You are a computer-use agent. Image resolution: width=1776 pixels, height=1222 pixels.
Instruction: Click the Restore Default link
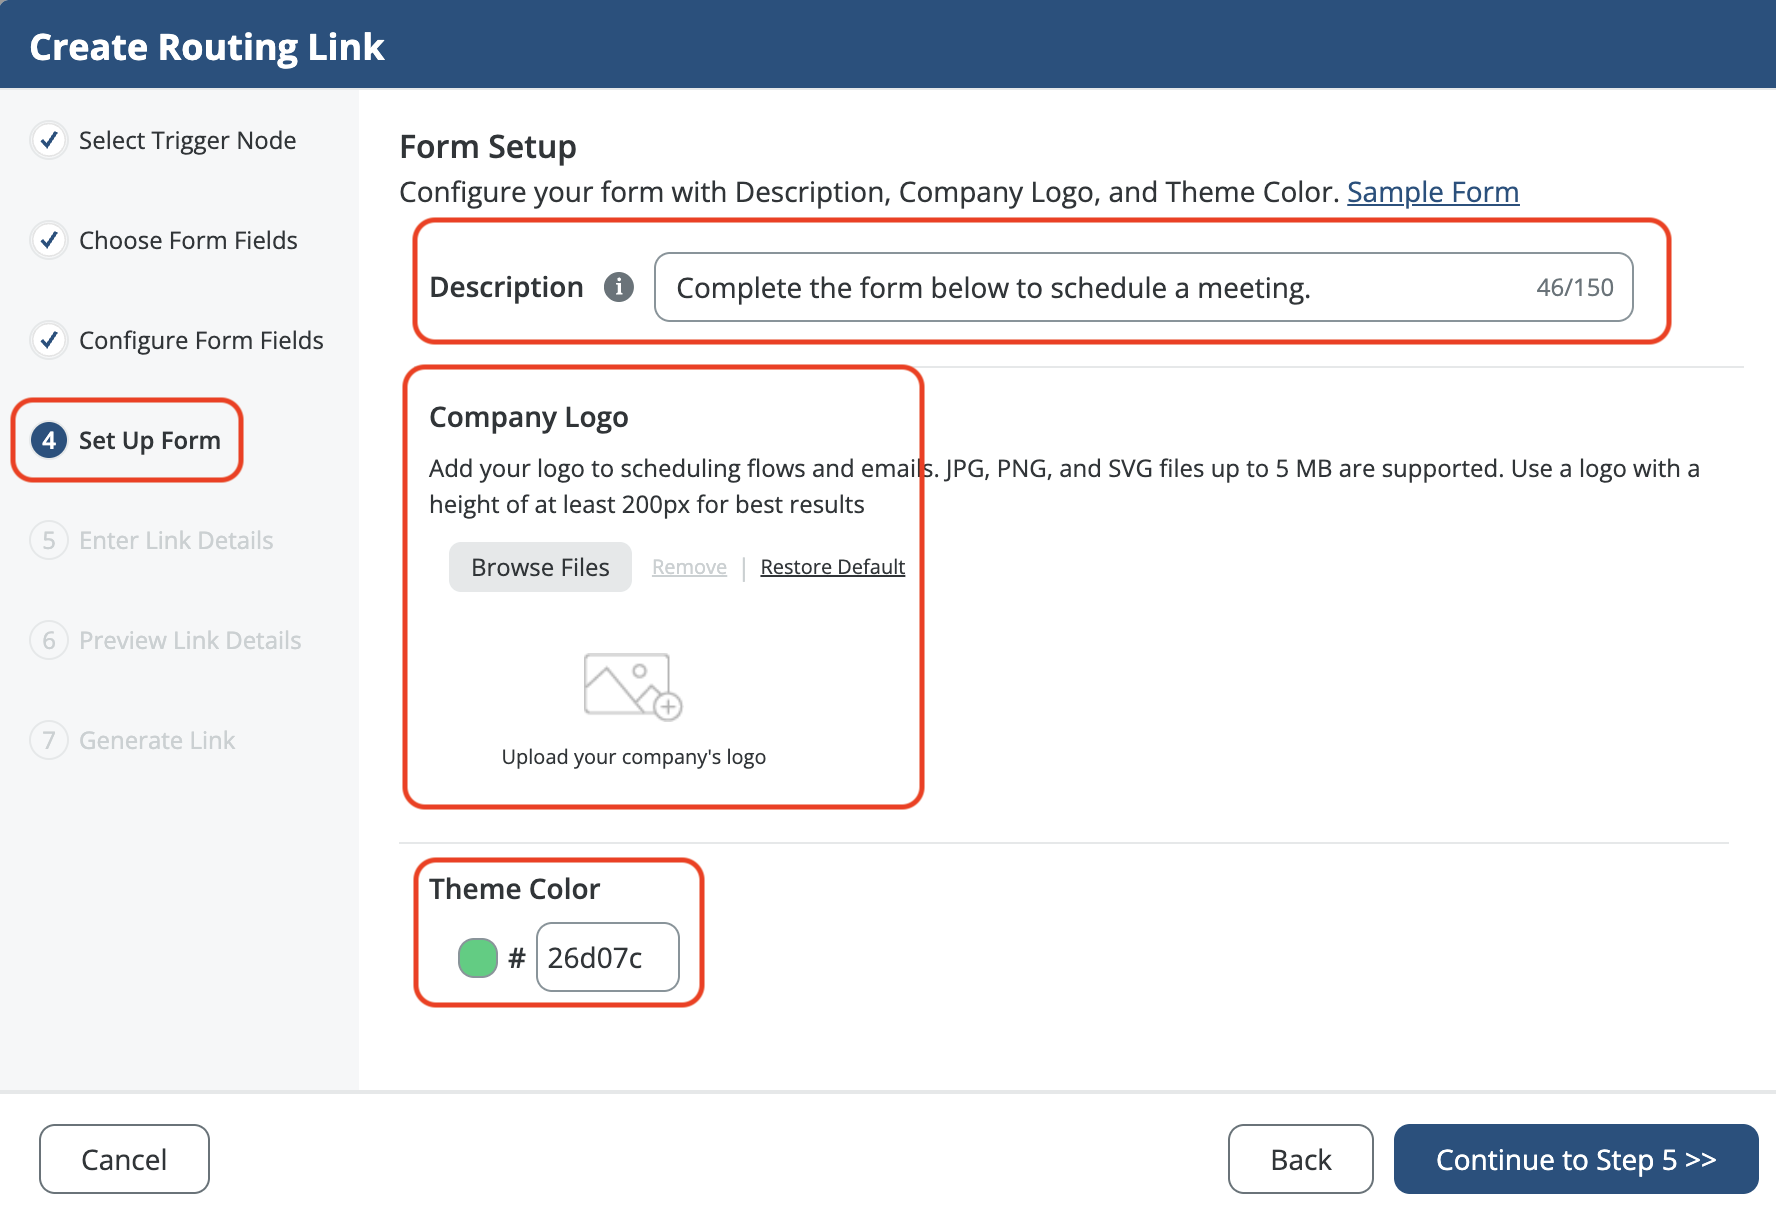832,567
